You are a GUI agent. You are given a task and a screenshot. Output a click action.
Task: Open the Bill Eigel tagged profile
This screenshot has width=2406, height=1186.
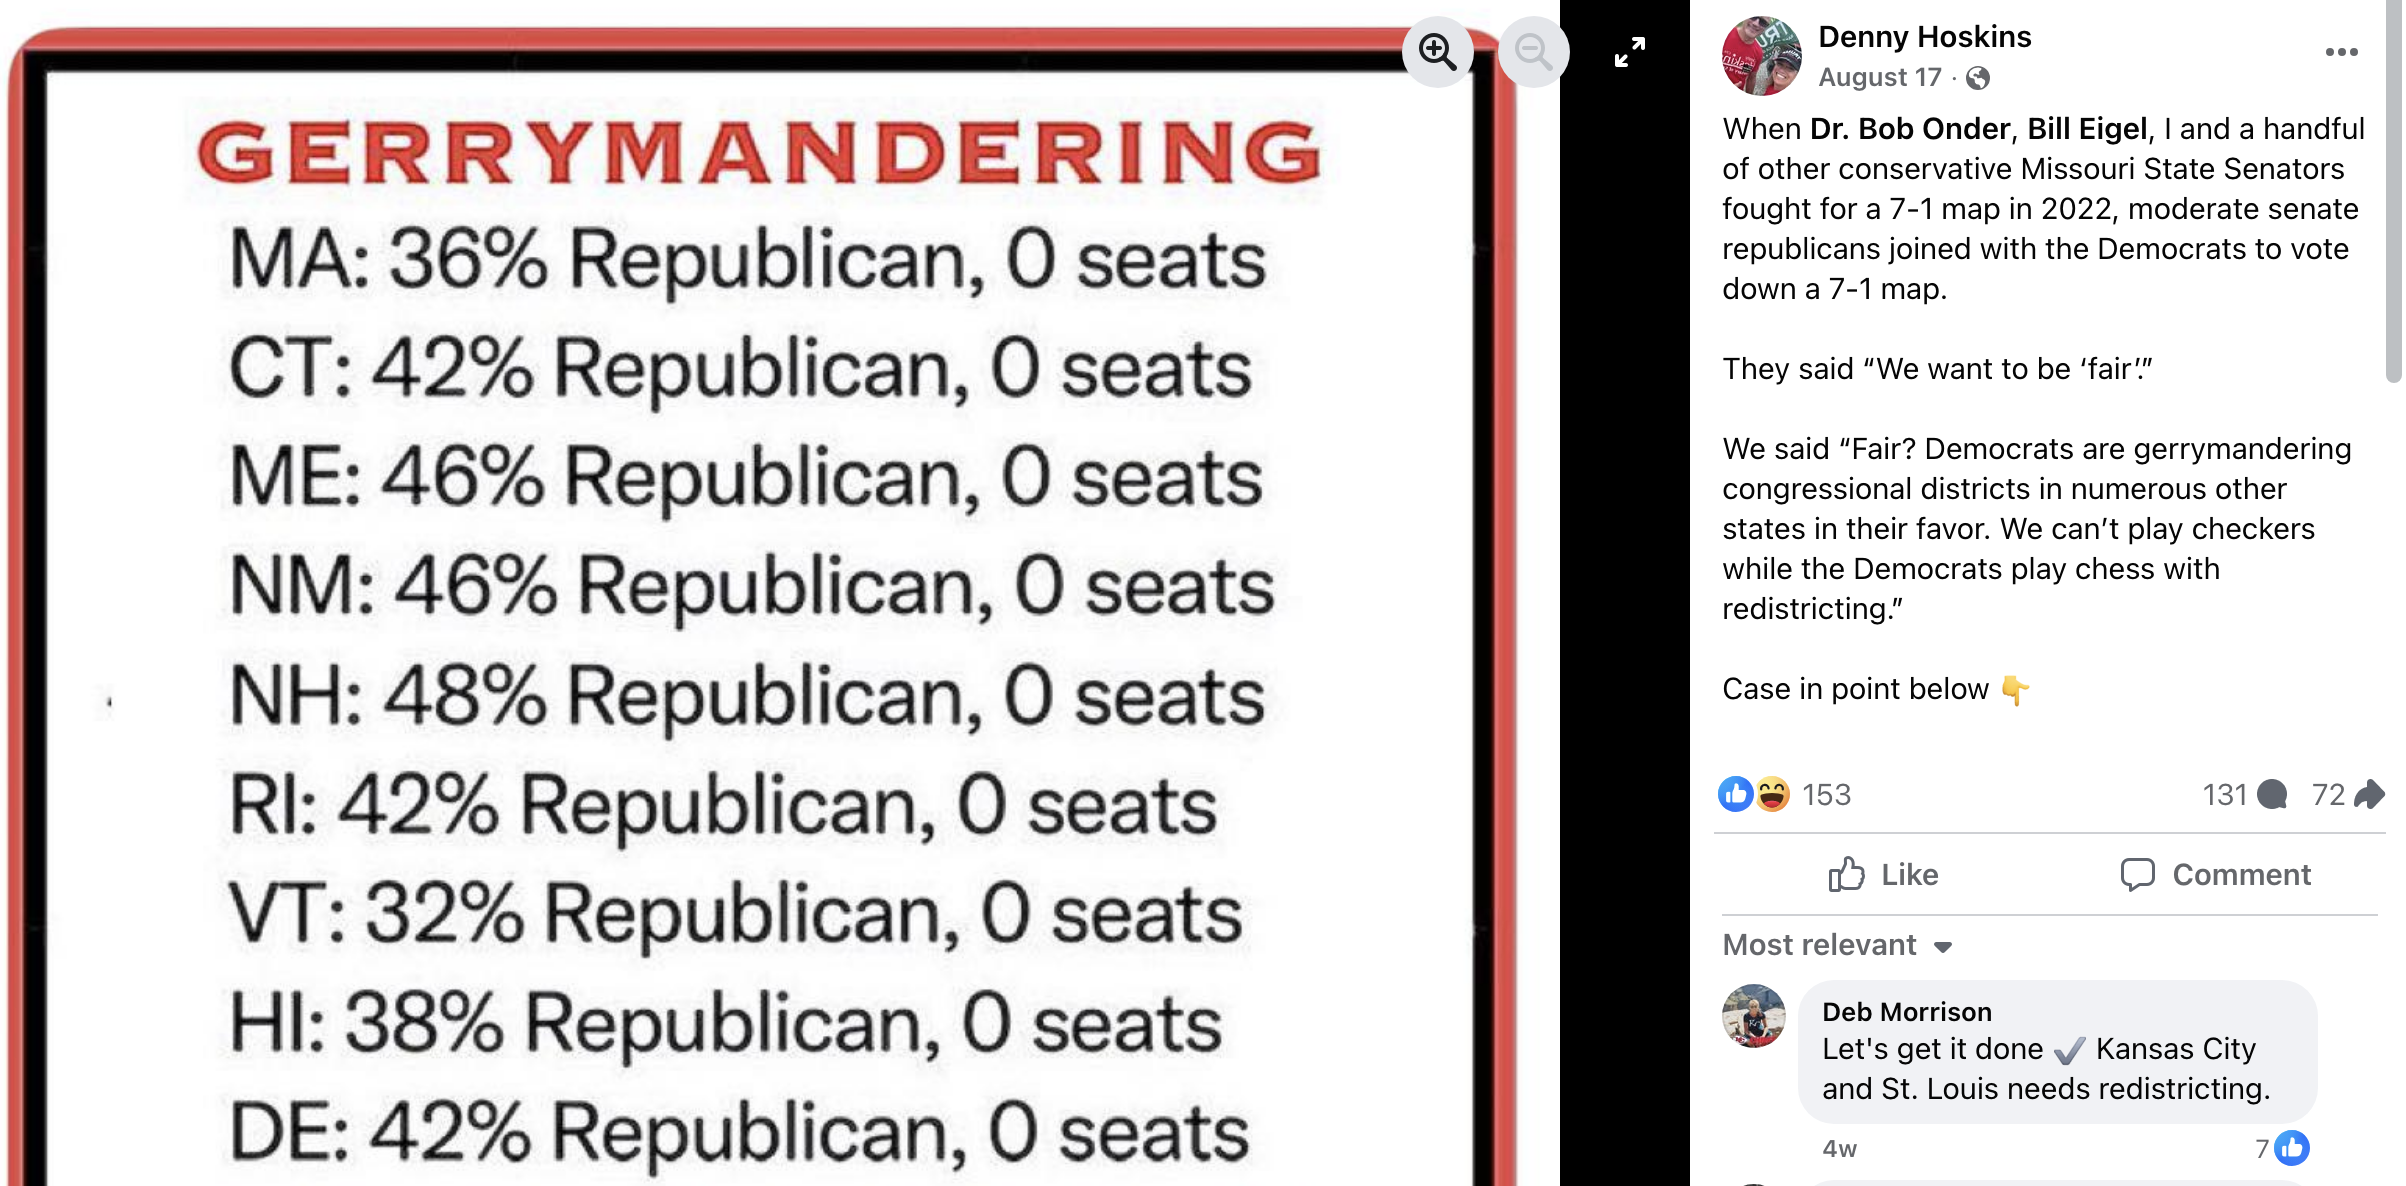(2087, 129)
